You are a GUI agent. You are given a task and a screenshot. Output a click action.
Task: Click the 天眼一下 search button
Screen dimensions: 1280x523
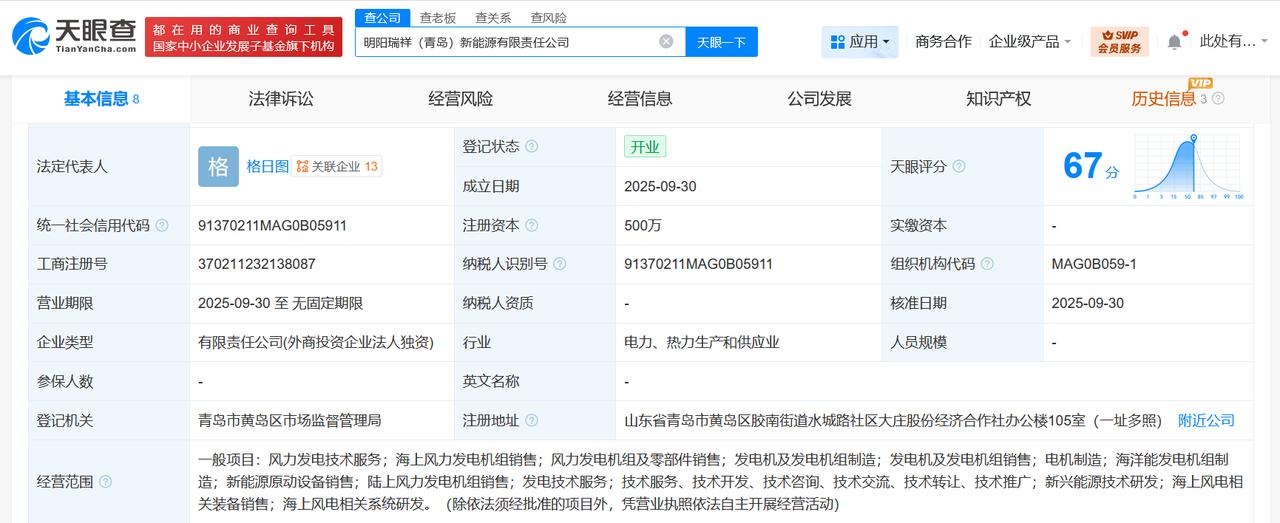[x=721, y=42]
